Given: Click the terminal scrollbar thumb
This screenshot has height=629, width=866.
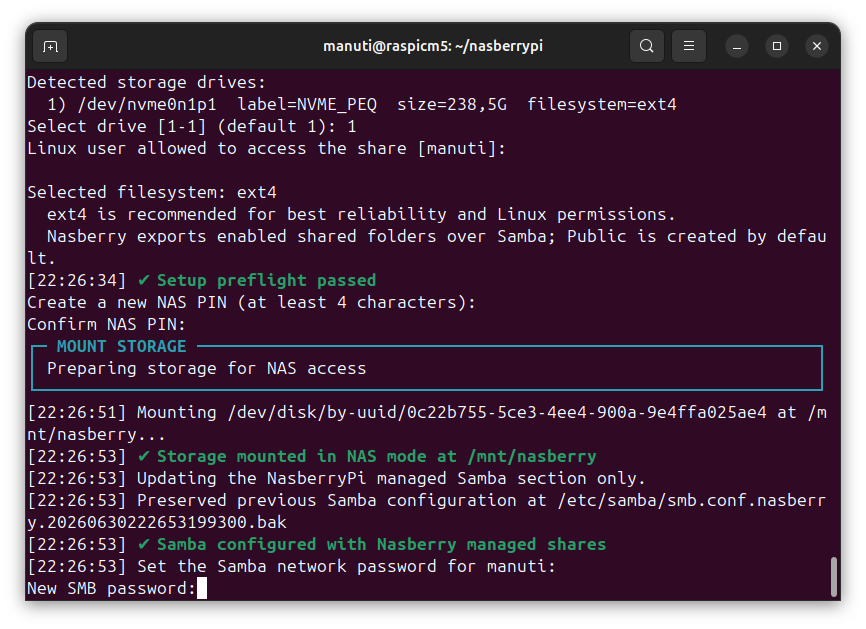Looking at the screenshot, I should [x=834, y=577].
